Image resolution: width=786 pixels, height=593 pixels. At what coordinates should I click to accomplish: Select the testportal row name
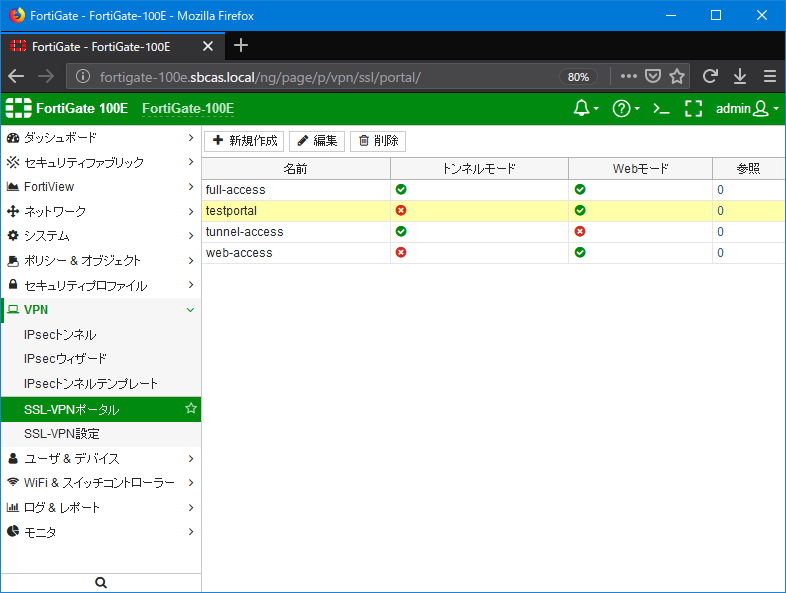[x=231, y=211]
